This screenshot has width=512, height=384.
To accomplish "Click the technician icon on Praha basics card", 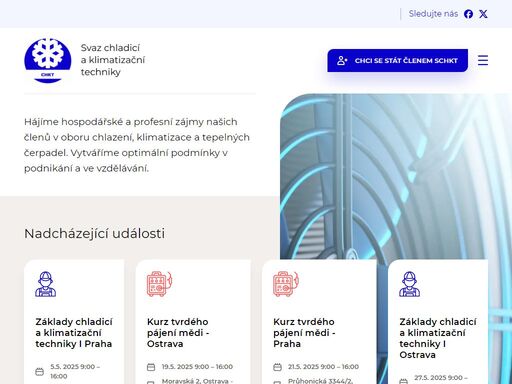I will [x=46, y=284].
